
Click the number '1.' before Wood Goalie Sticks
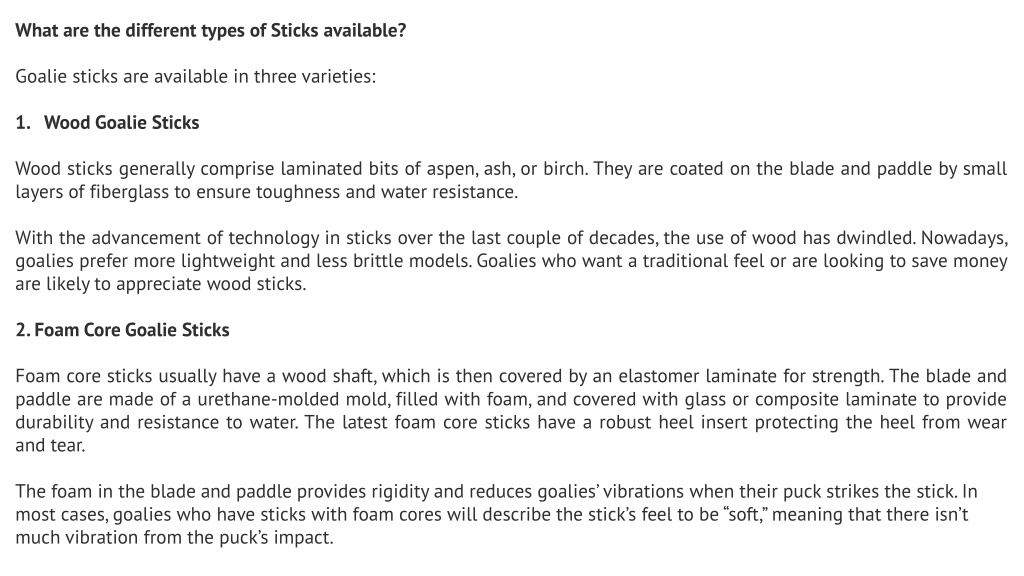(23, 123)
